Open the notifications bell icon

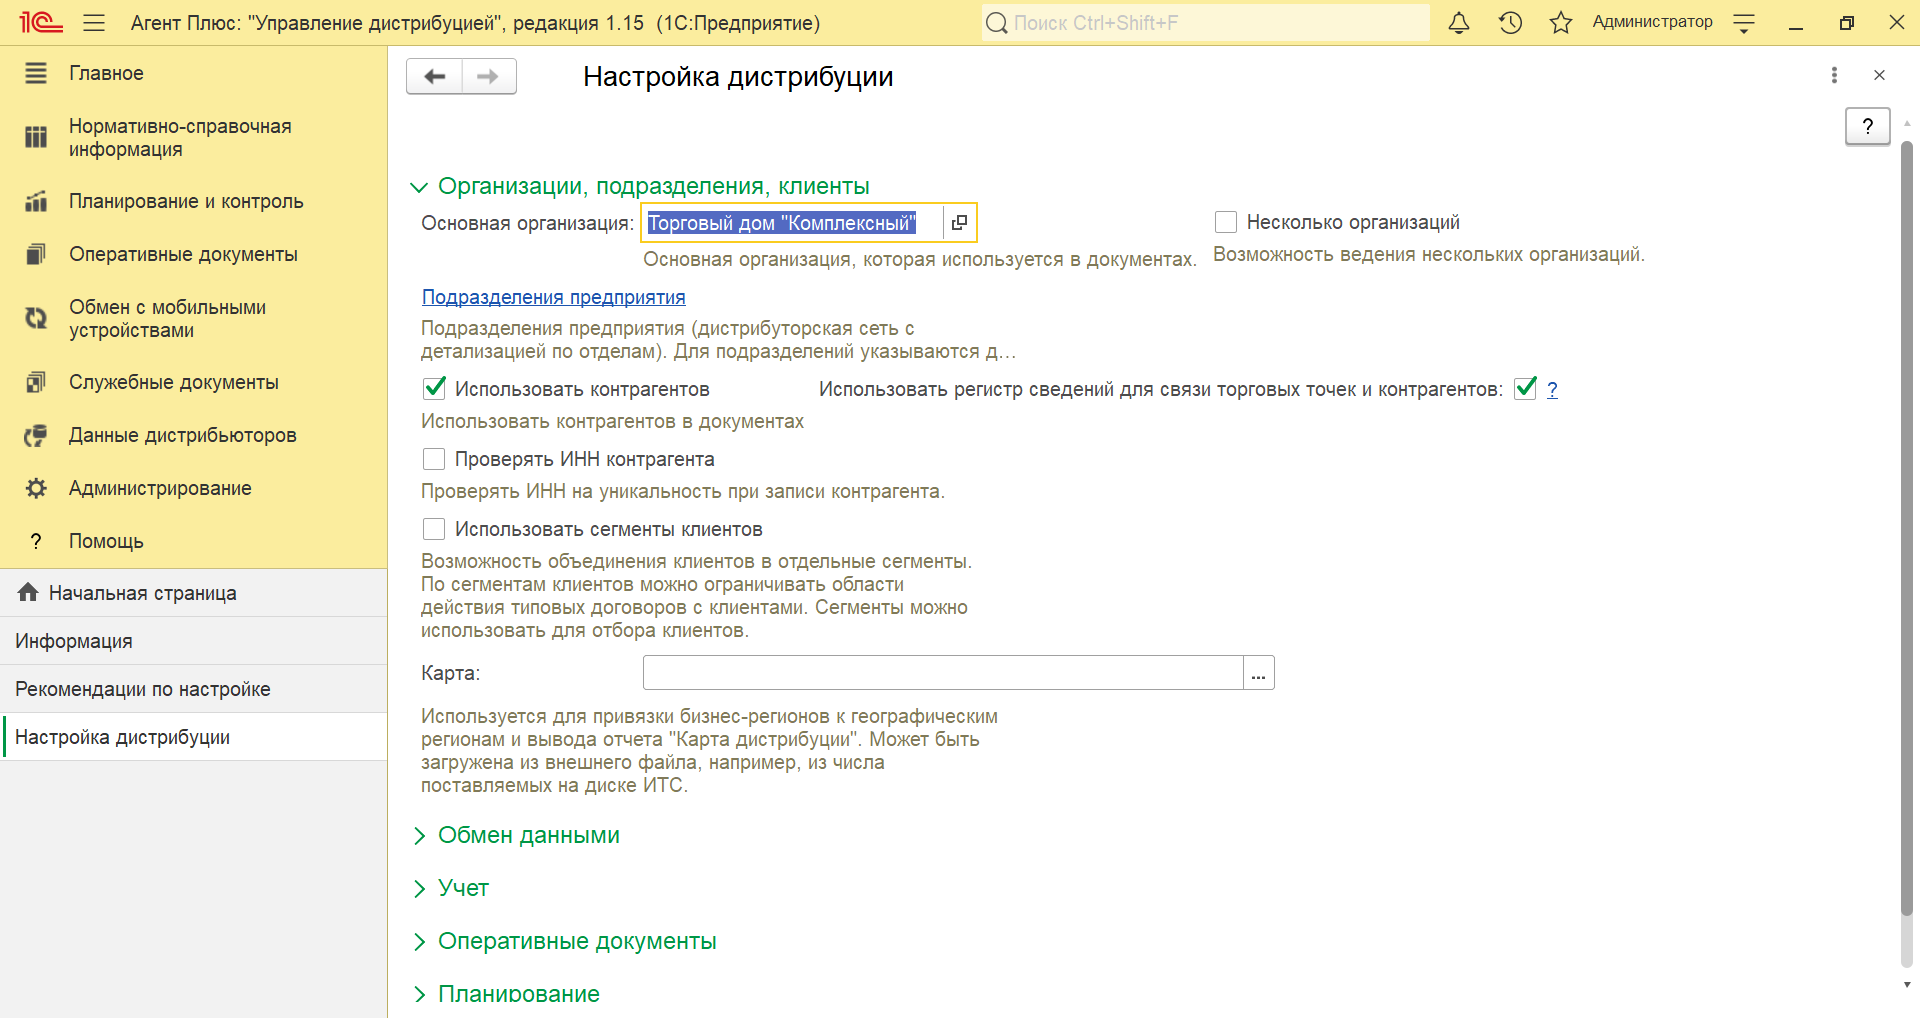pyautogui.click(x=1459, y=22)
